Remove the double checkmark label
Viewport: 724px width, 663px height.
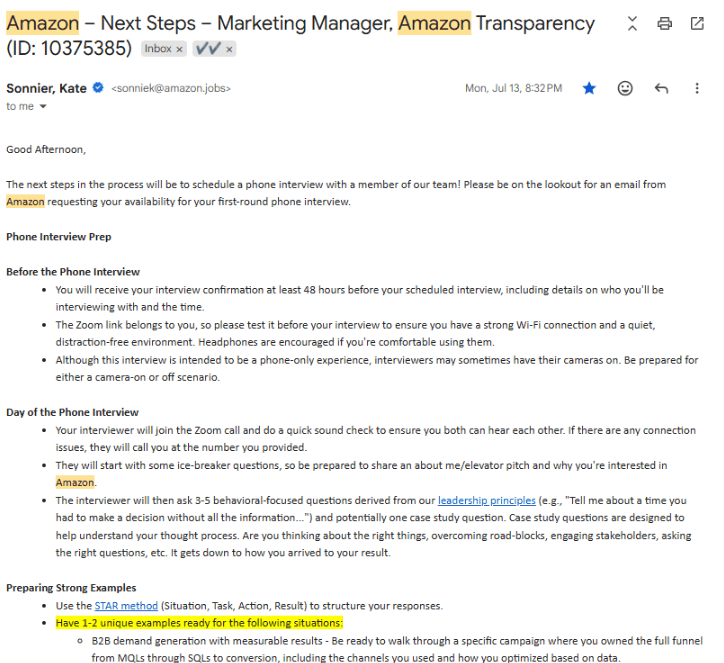tap(229, 49)
